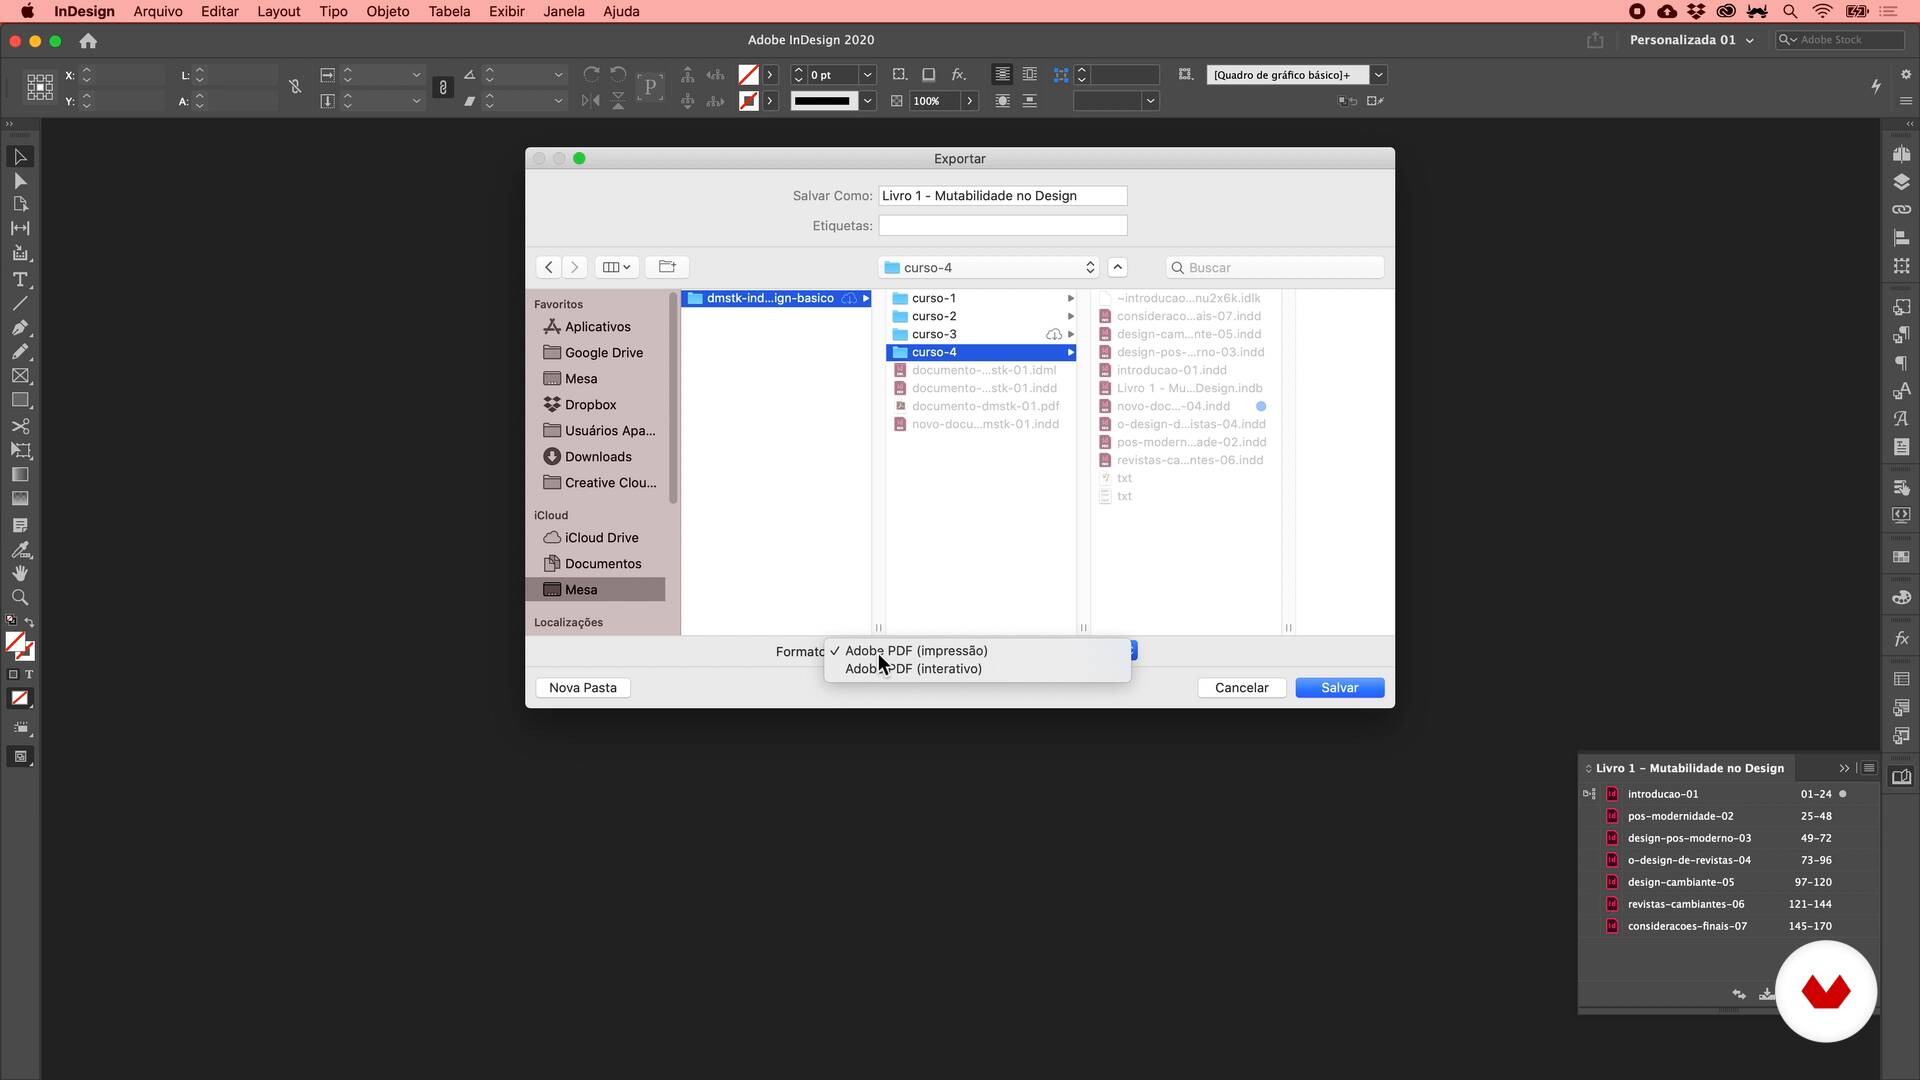Open the curso-4 folder path dropdown
Viewport: 1920px width, 1080px height.
click(988, 267)
